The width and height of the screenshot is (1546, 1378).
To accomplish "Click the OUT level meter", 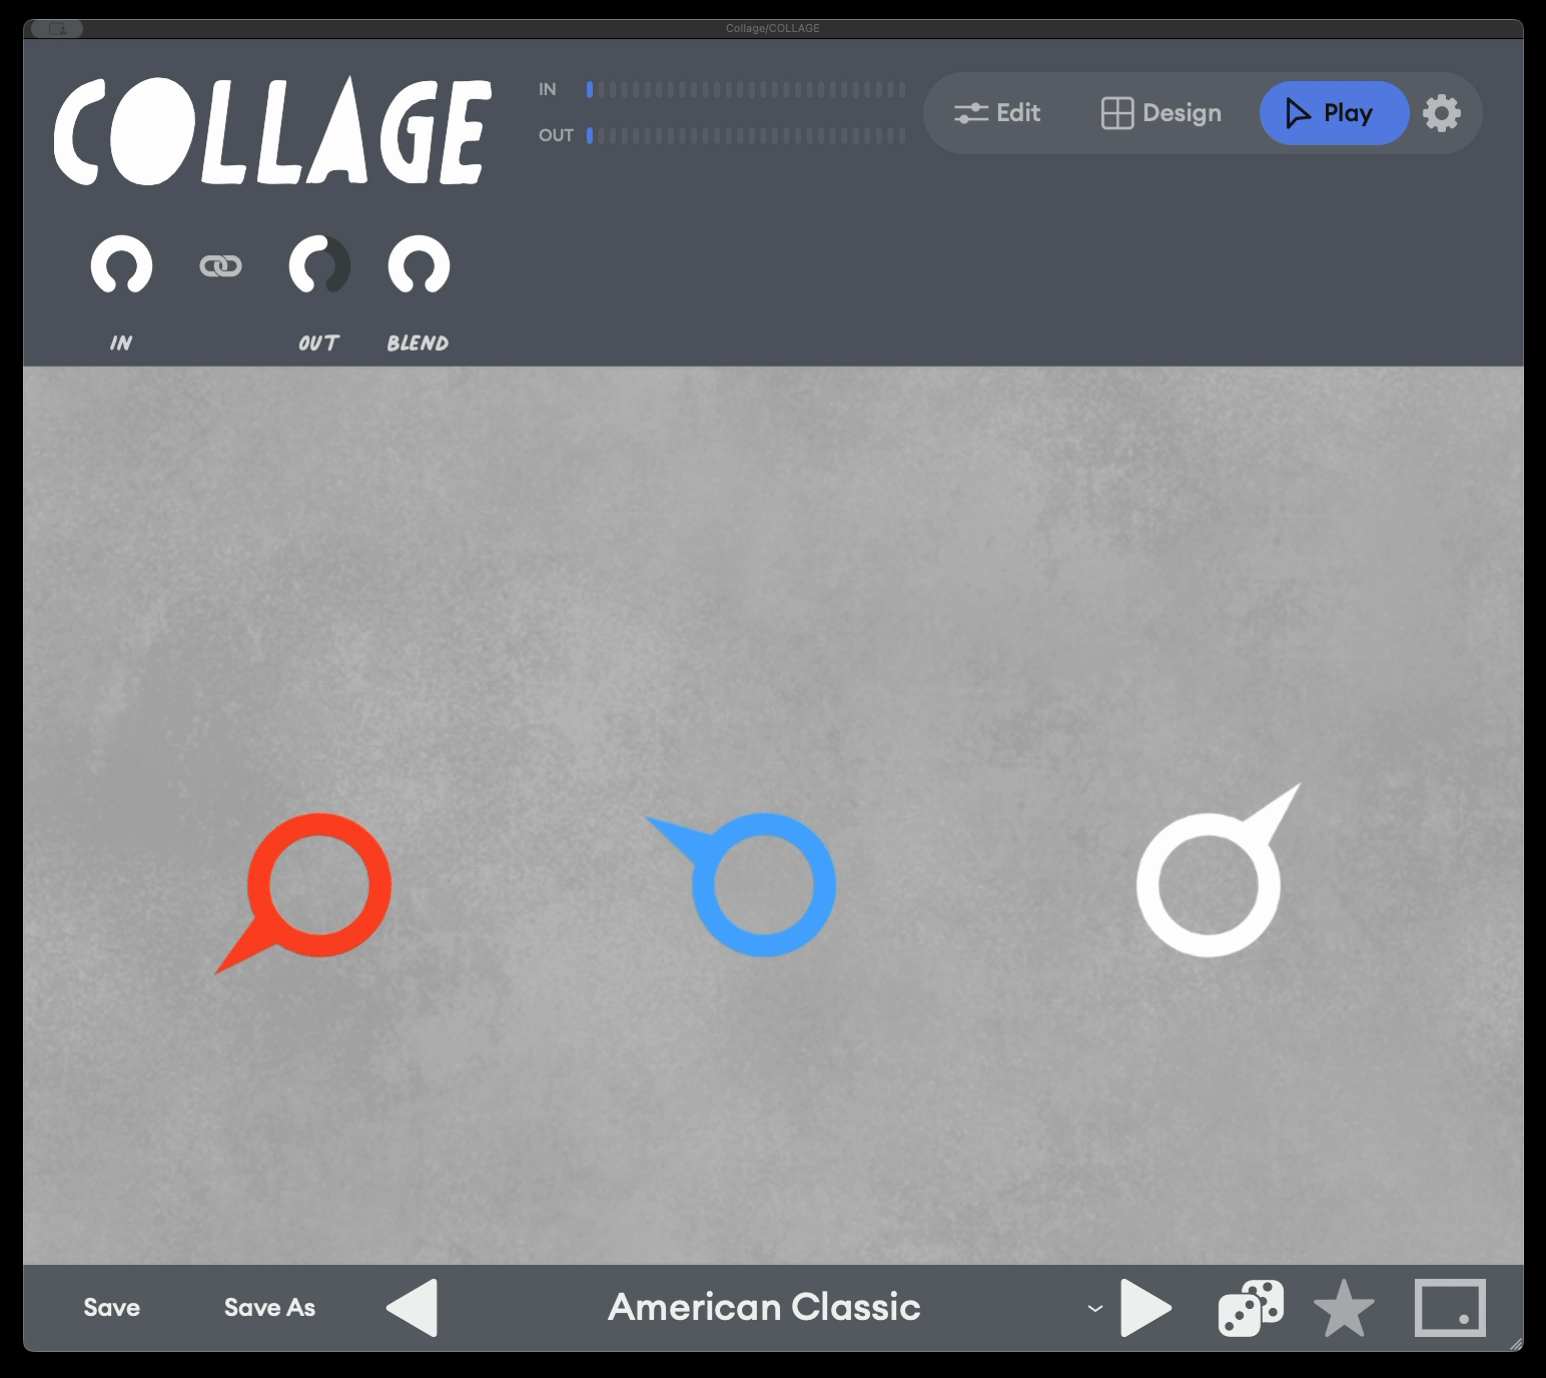I will pos(746,135).
